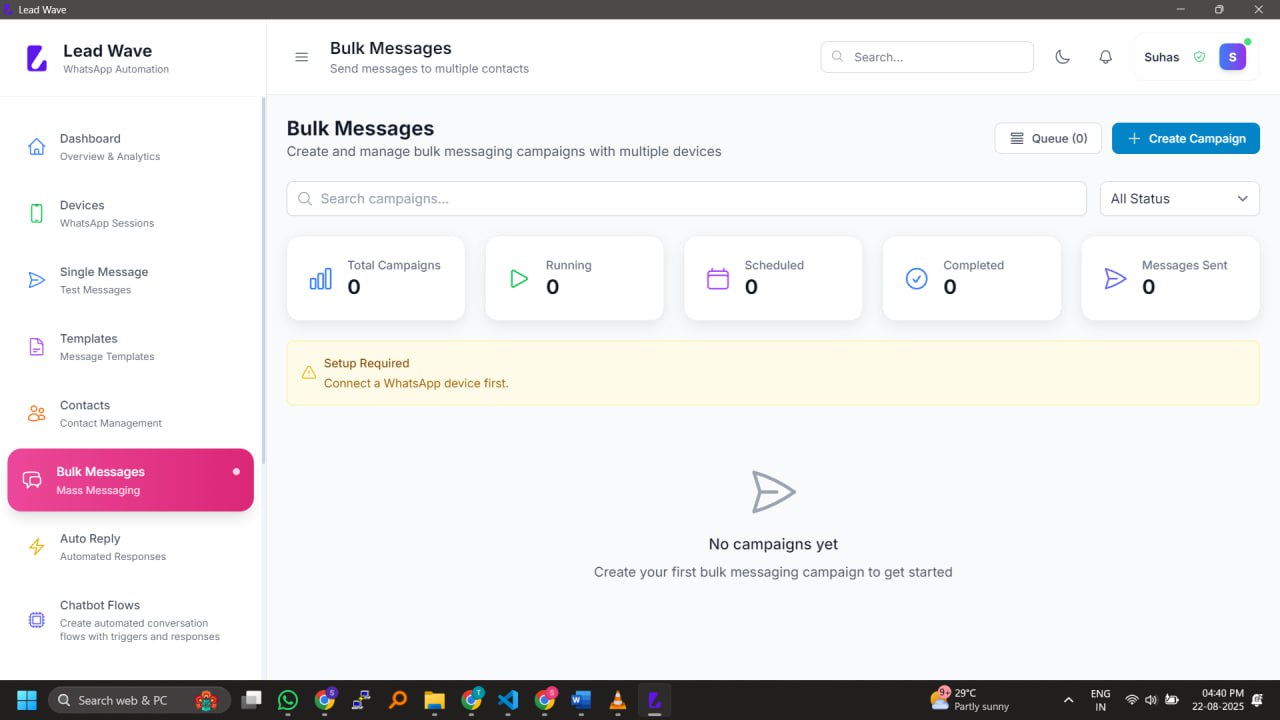Click the Total Campaigns bar chart icon
This screenshot has height=720, width=1280.
(x=320, y=279)
